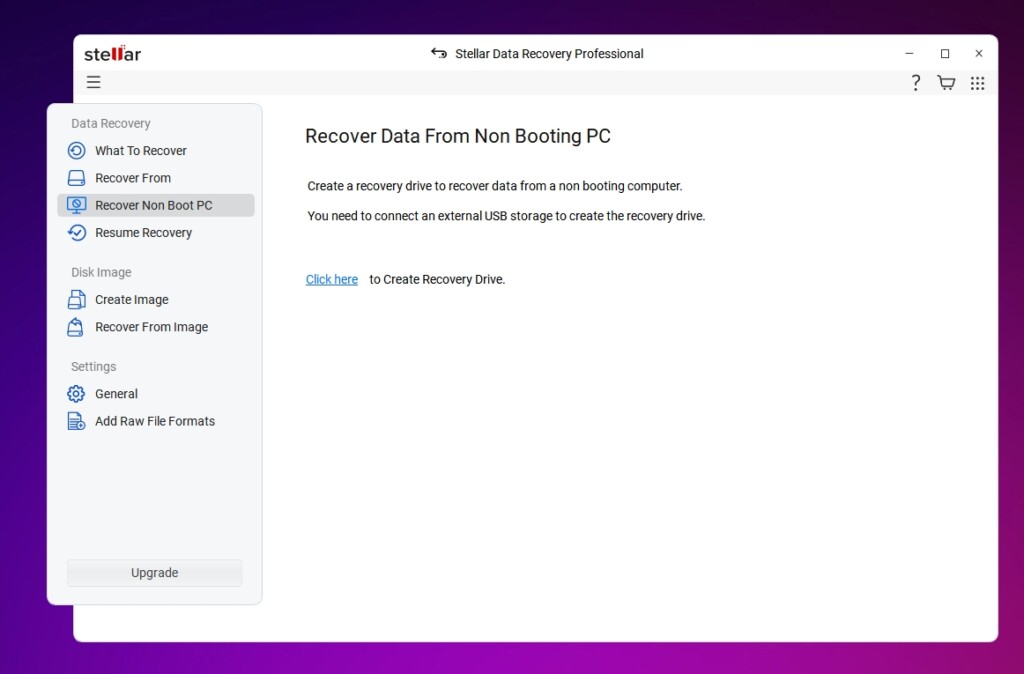Click the back arrow icon beside title
Image resolution: width=1024 pixels, height=674 pixels.
click(439, 54)
